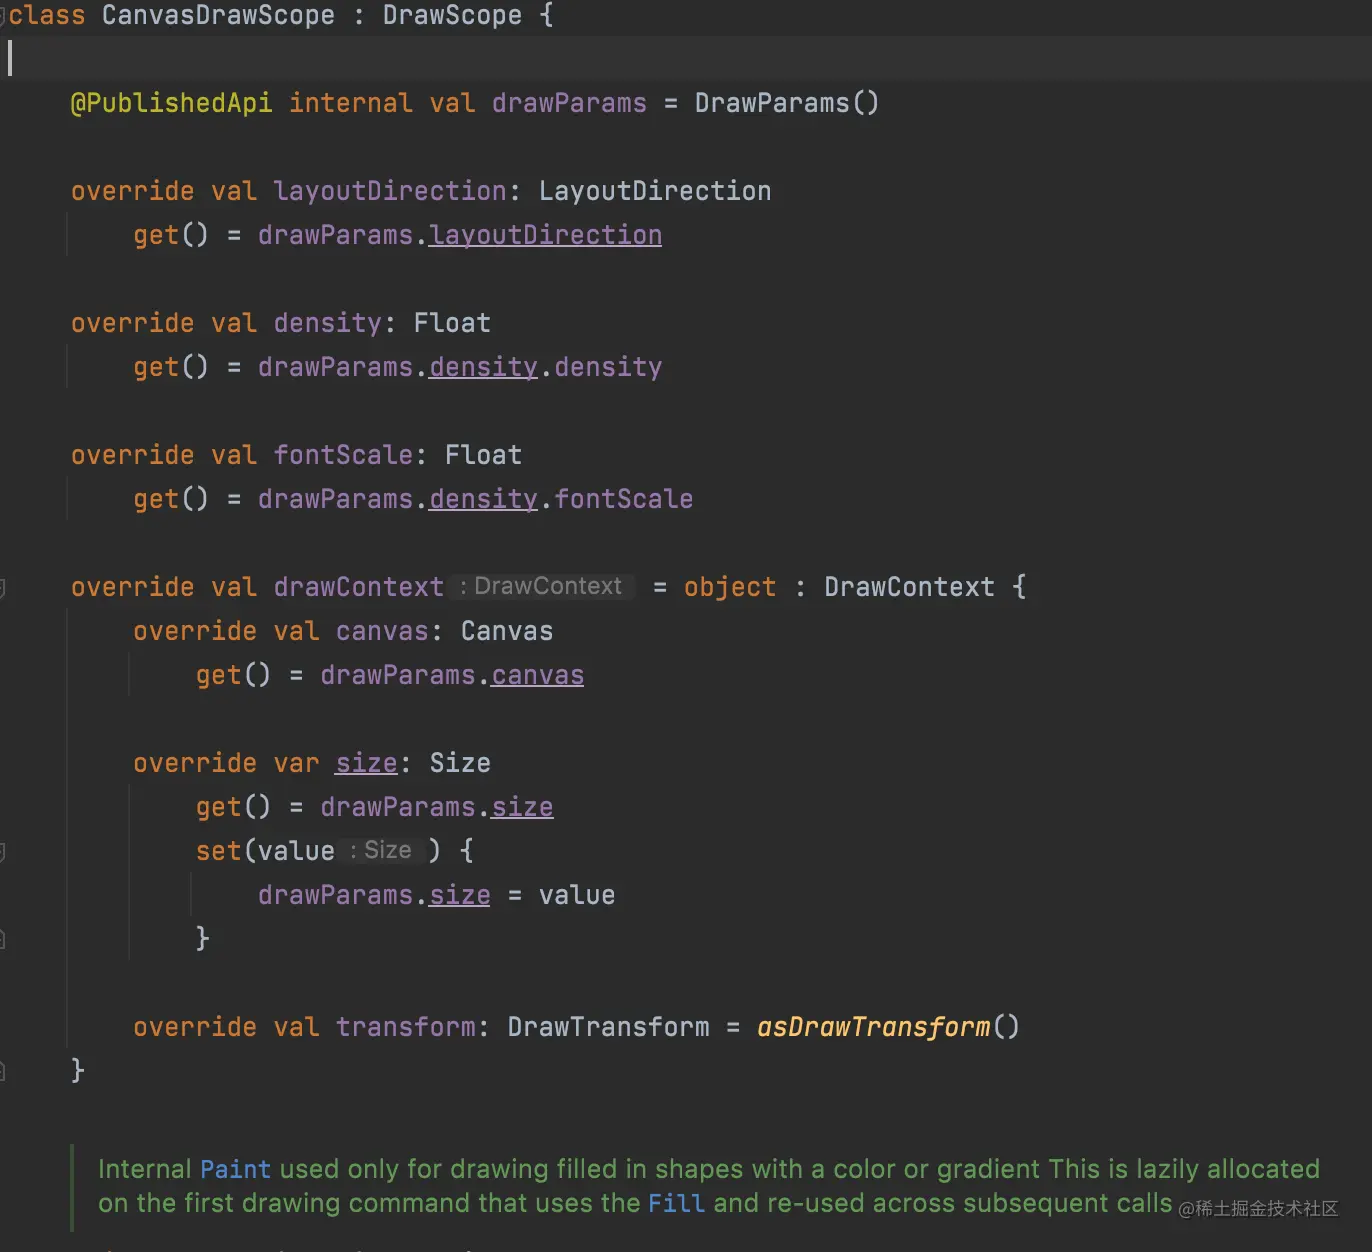Click underlined density before .fontScale
Image resolution: width=1372 pixels, height=1252 pixels.
tap(483, 499)
